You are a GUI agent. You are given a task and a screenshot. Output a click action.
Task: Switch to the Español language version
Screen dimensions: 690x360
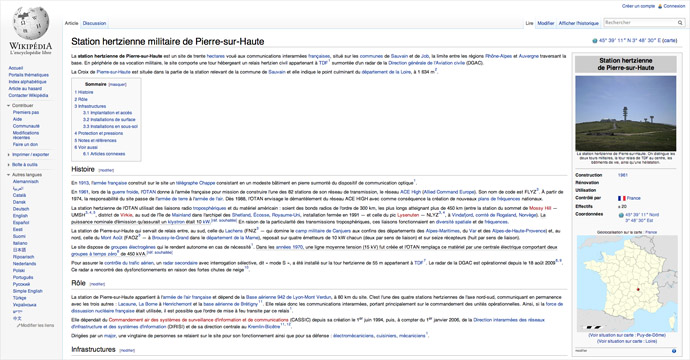point(20,223)
